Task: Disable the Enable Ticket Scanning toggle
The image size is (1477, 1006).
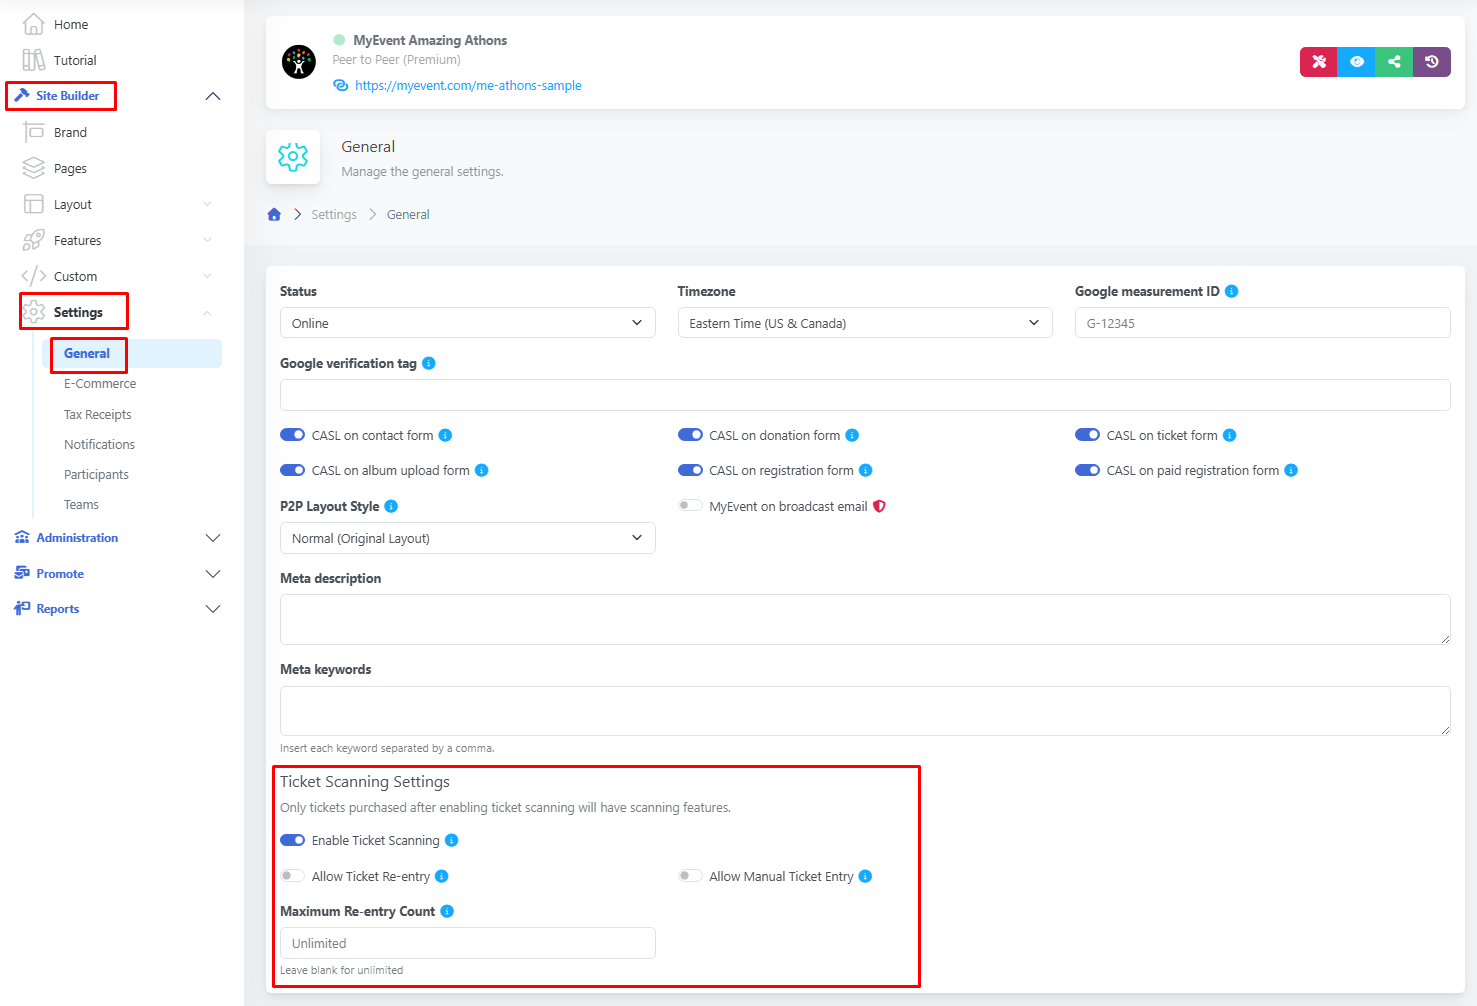Action: [x=293, y=841]
